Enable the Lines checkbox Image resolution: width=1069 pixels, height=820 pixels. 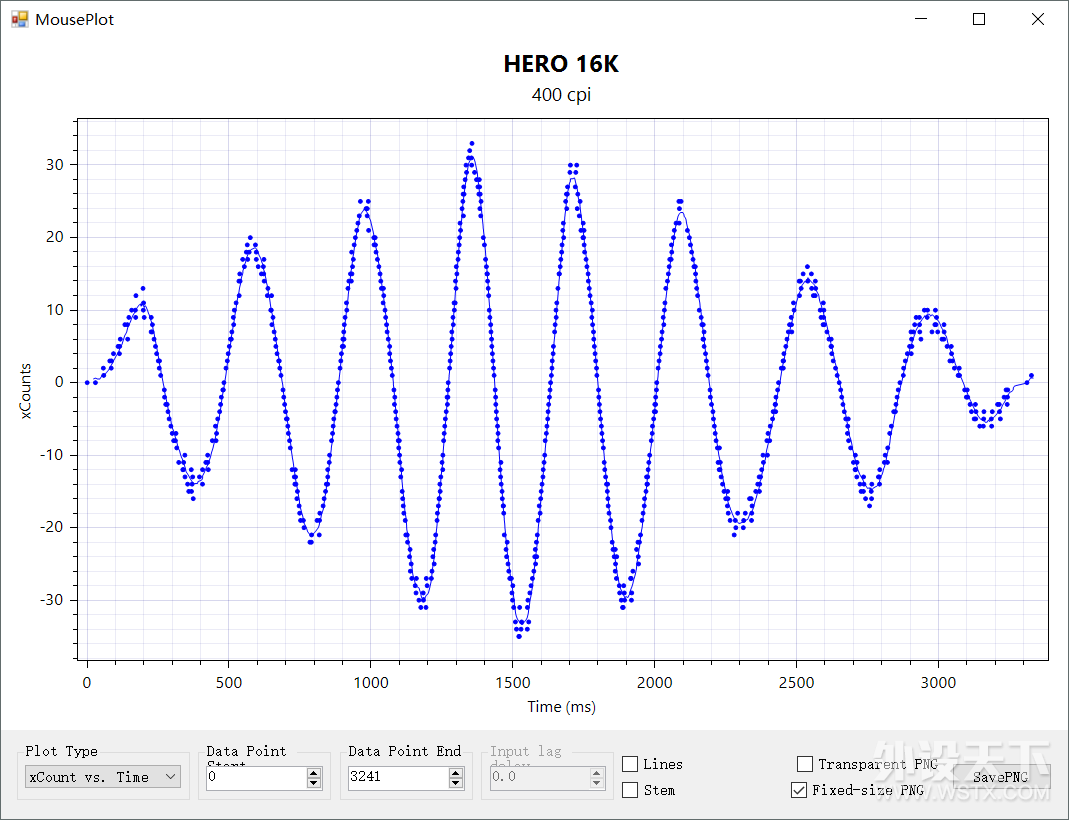[631, 764]
